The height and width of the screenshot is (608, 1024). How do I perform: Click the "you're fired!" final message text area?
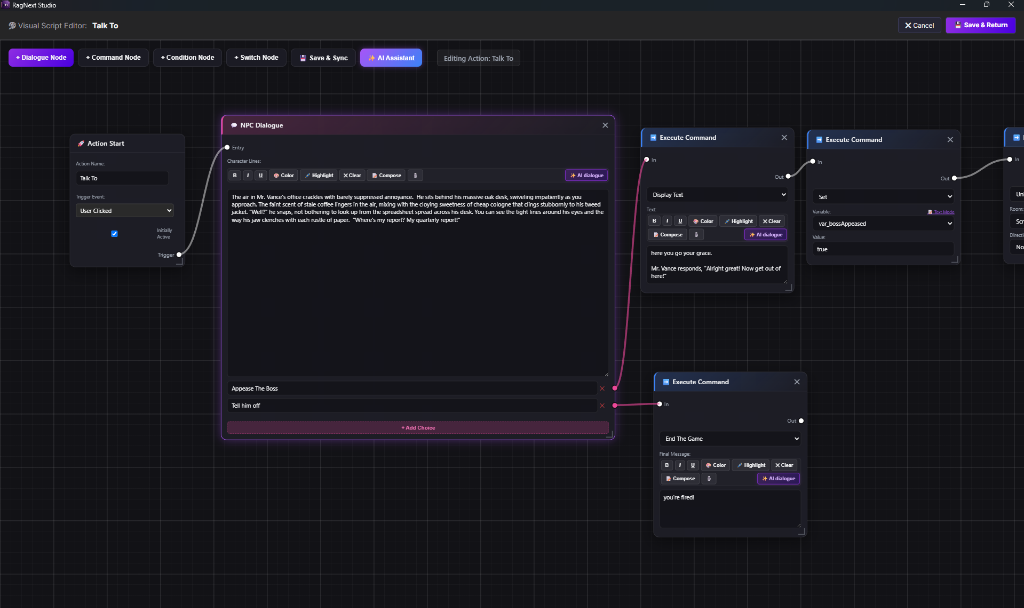tap(730, 509)
